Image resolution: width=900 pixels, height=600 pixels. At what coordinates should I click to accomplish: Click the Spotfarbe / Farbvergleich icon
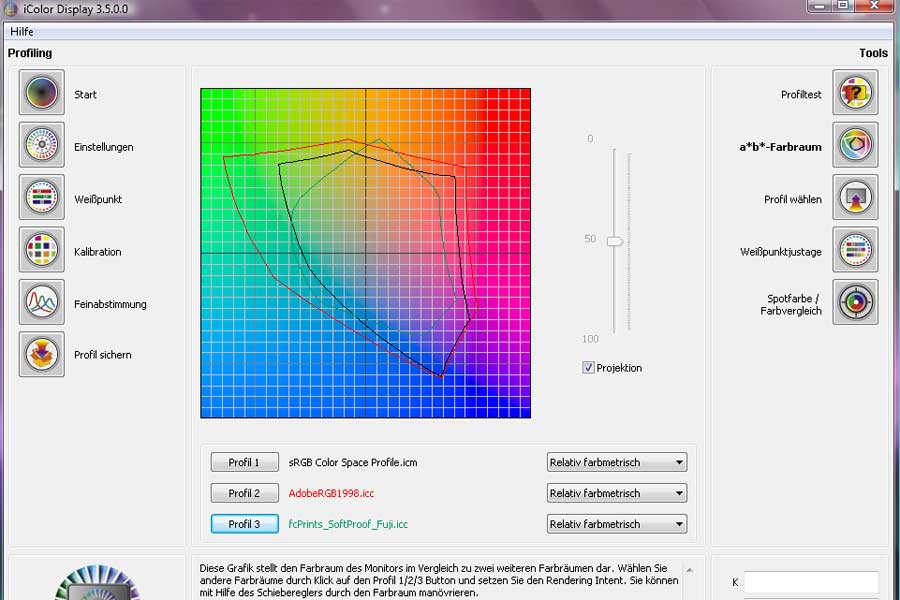tap(855, 302)
